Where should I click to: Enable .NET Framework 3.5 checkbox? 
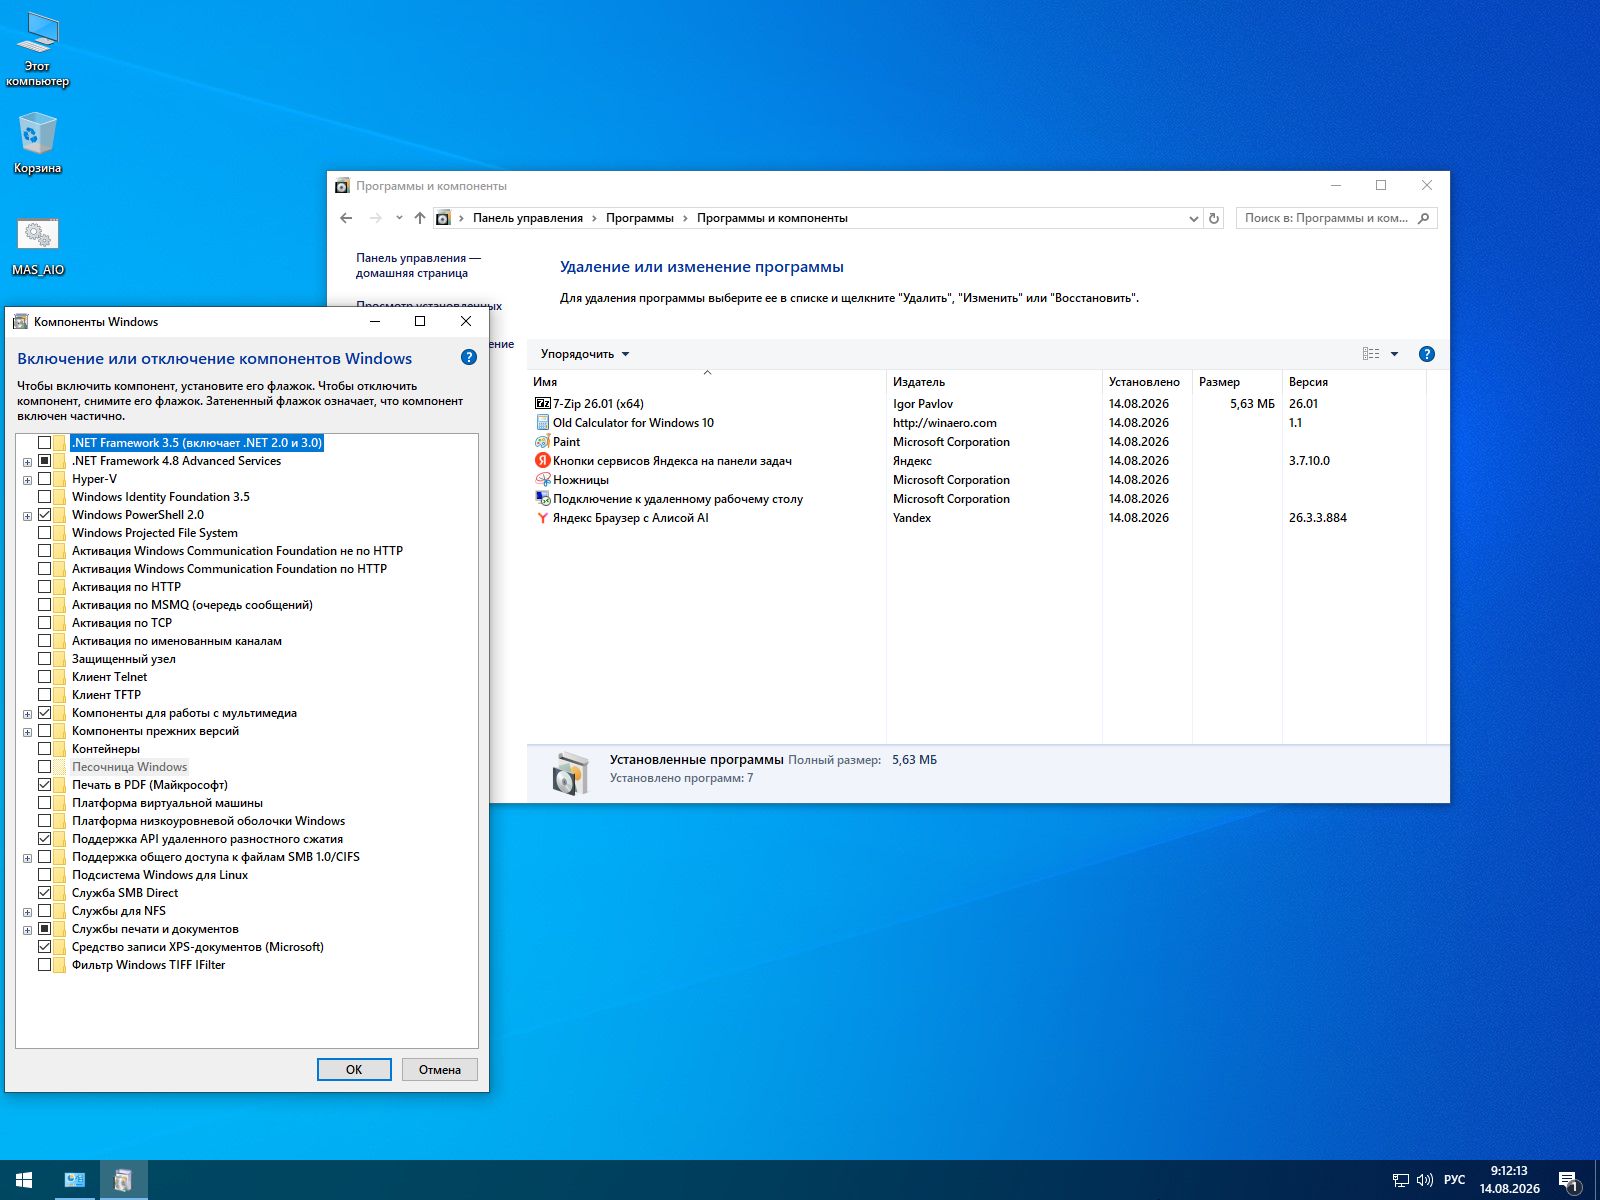pyautogui.click(x=45, y=443)
